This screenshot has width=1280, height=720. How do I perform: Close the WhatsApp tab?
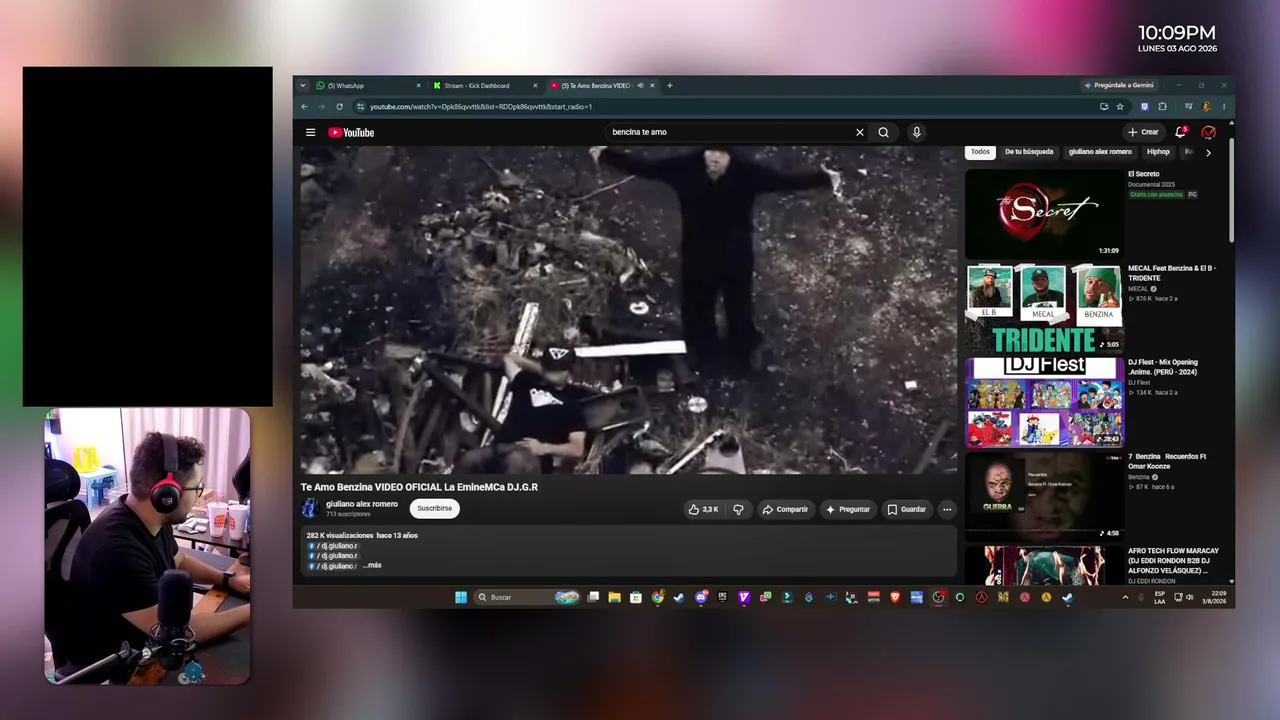[419, 86]
